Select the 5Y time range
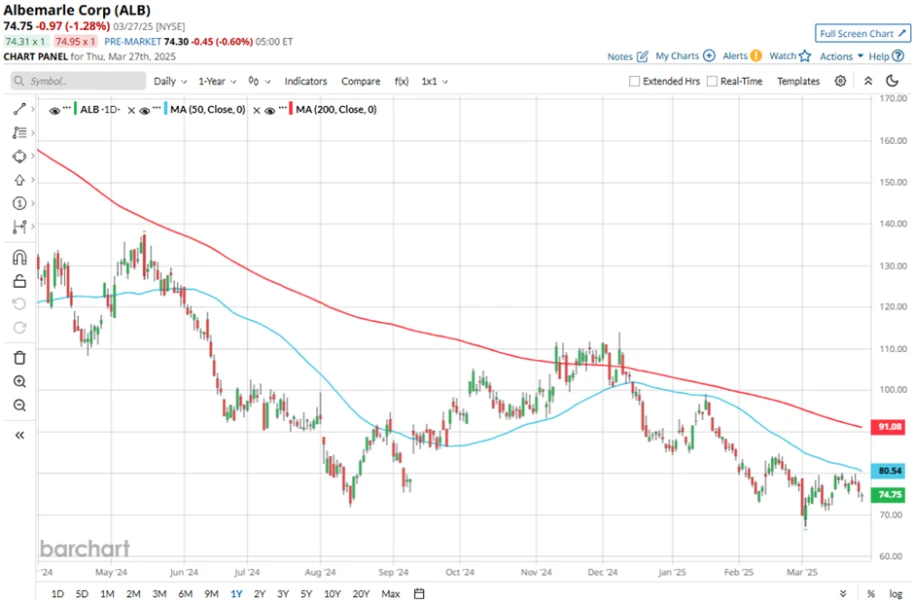 [306, 594]
